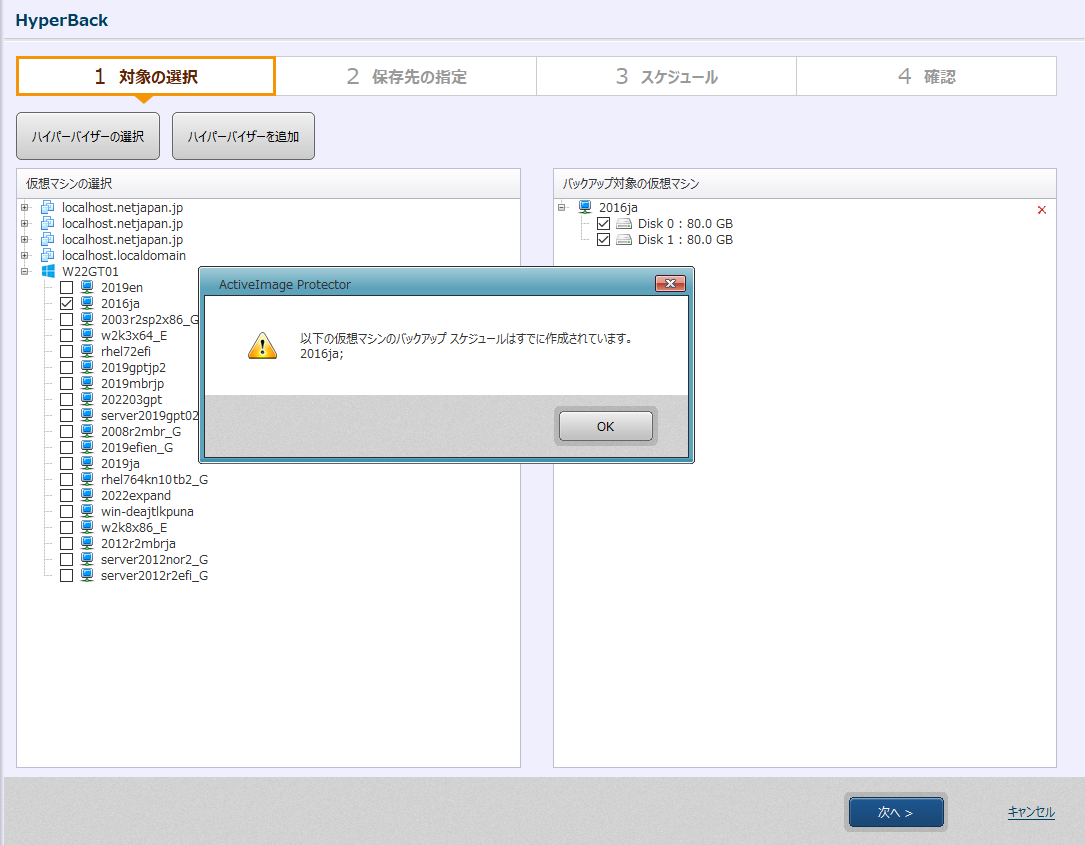Viewport: 1085px width, 845px height.
Task: Check the 202203gpt checkbox
Action: [66, 399]
